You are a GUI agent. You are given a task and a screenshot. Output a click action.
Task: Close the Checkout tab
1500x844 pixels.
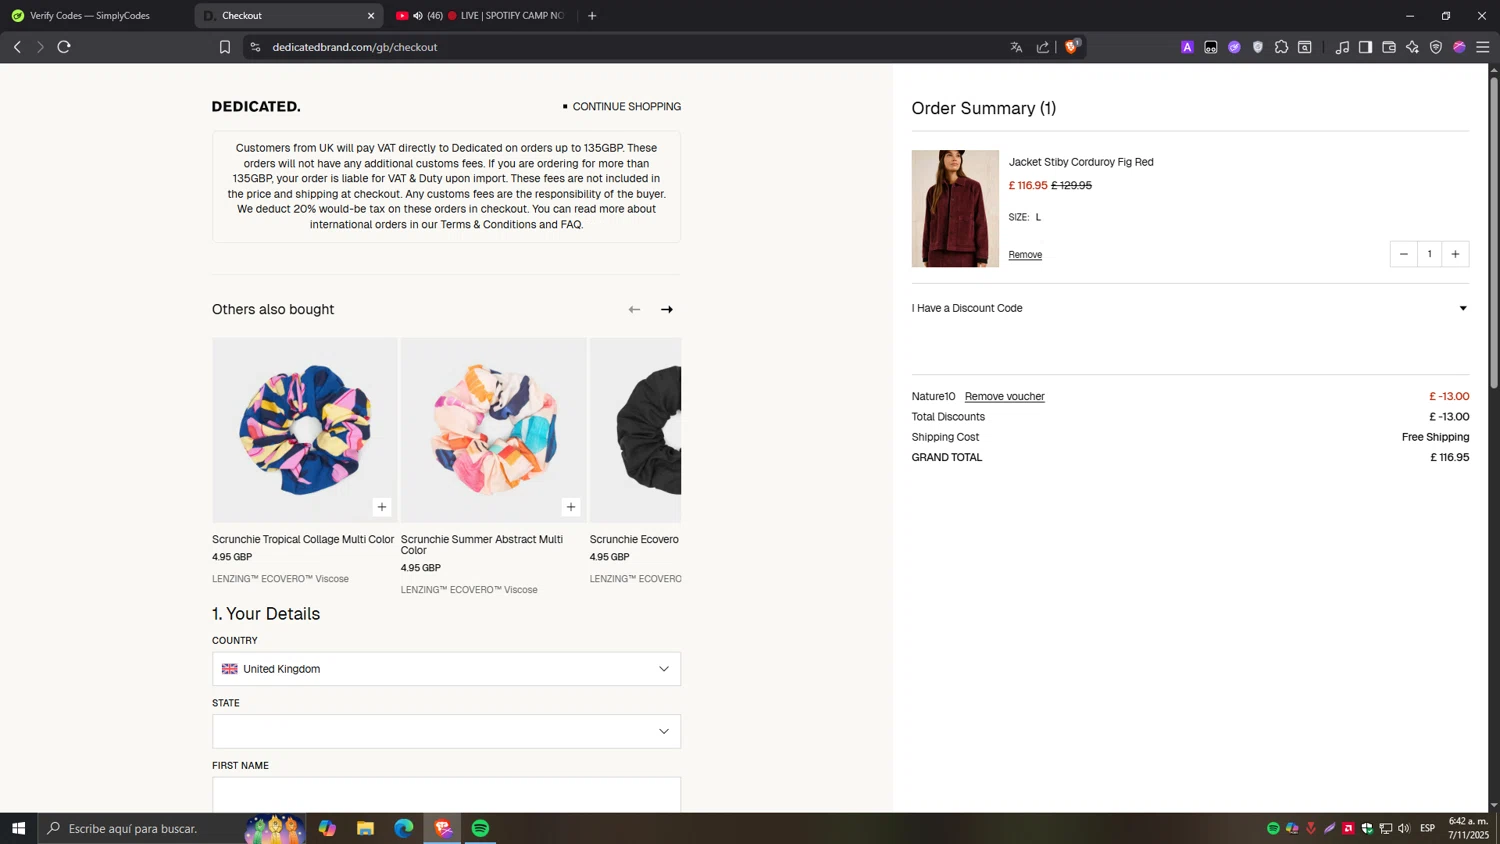tap(371, 16)
